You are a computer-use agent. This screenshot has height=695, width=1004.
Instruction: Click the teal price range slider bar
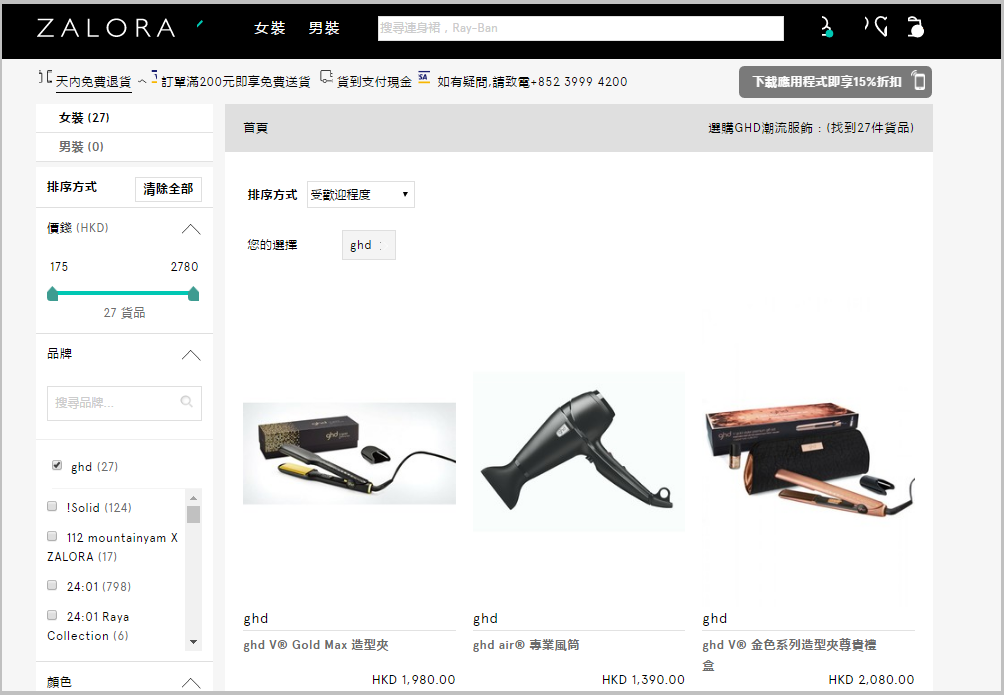(123, 293)
